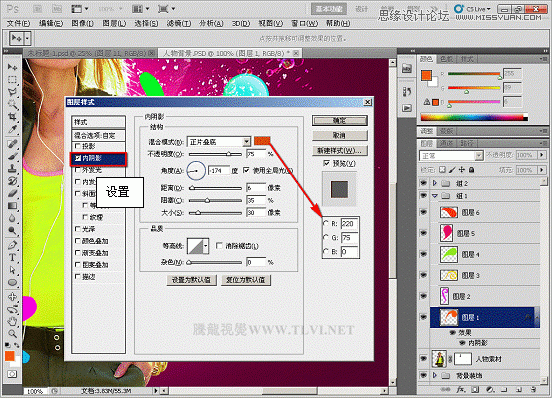Select the Dodge tool
Viewport: 552px width, 398px height.
12,230
